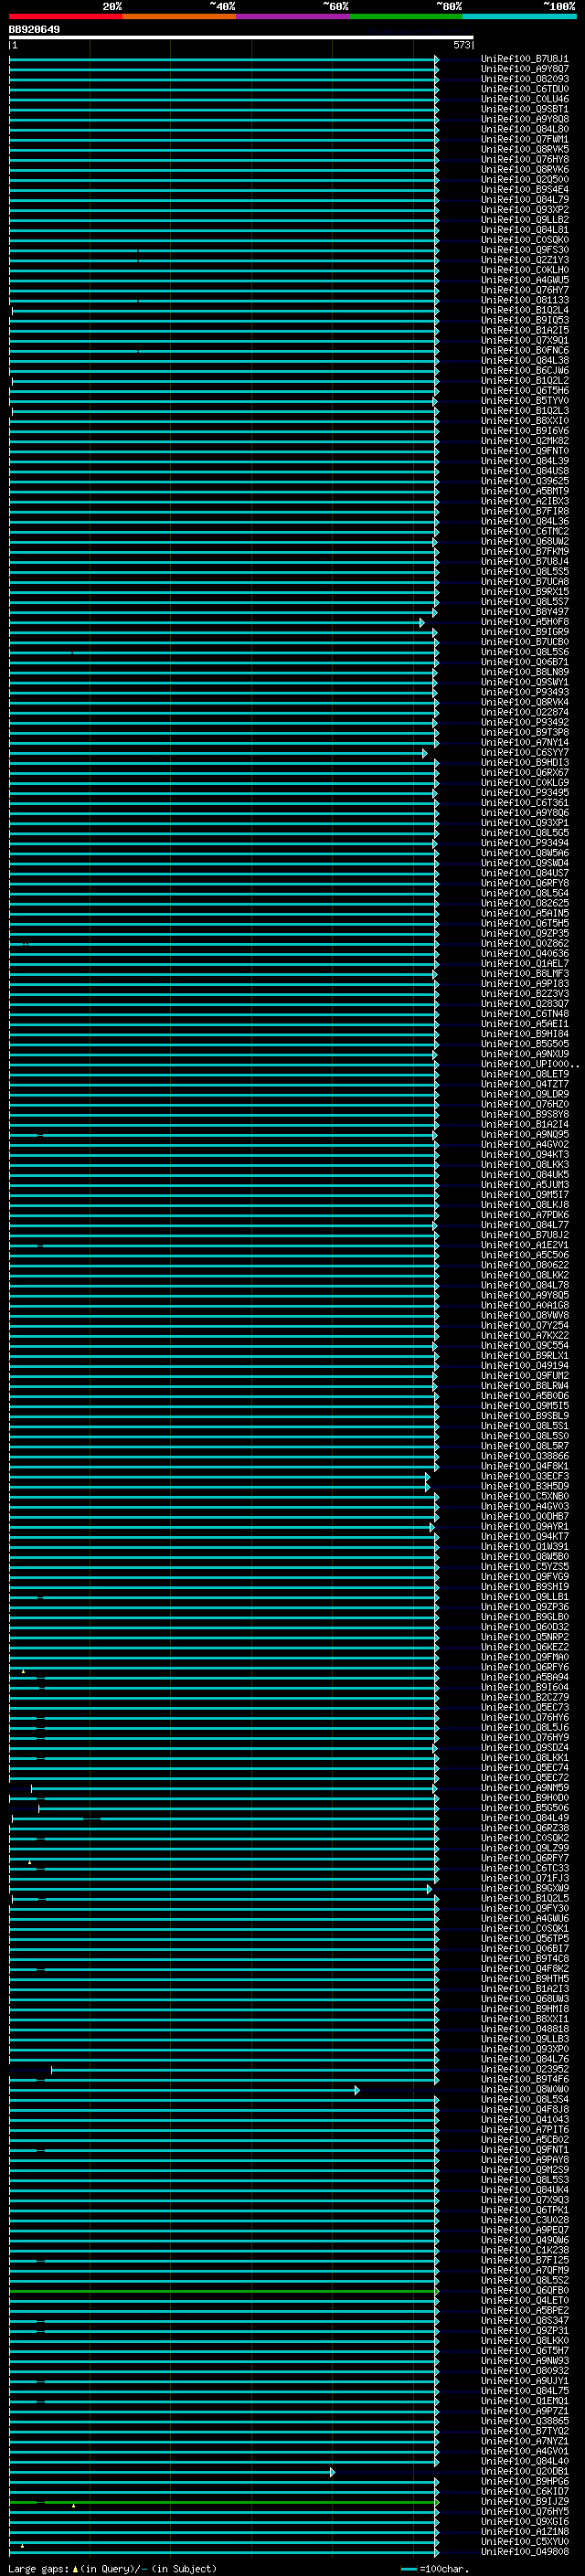The image size is (585, 2576).
Task: Select hit UniRef100_C5XYU0
Action: 525,2541
